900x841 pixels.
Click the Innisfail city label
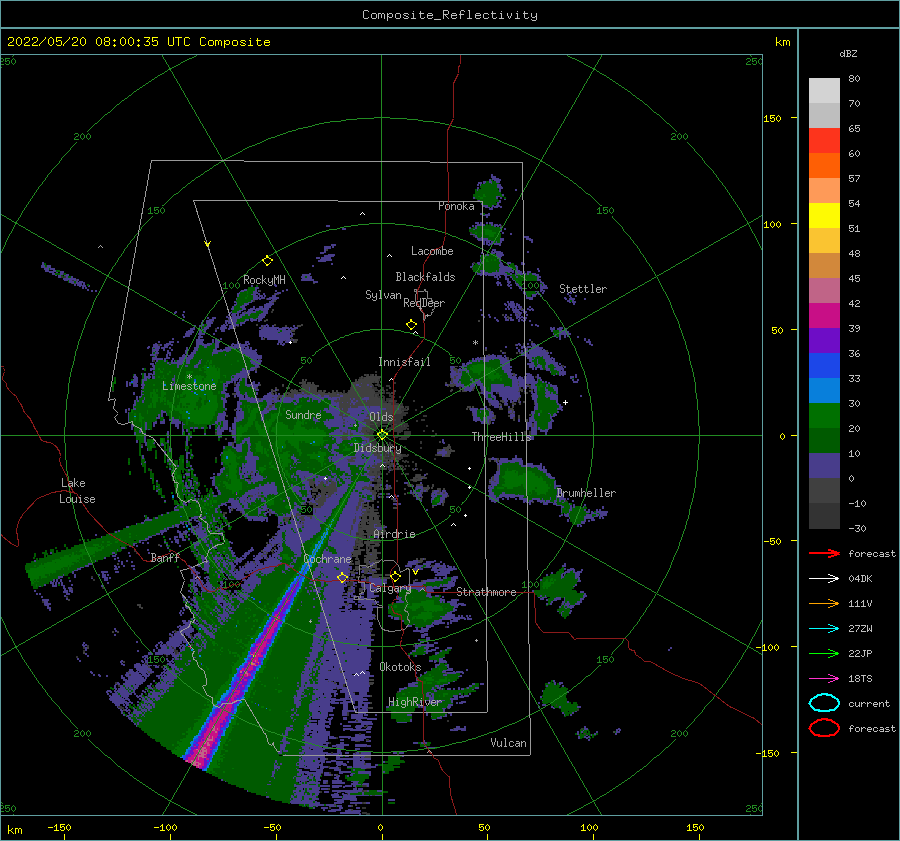pos(404,362)
